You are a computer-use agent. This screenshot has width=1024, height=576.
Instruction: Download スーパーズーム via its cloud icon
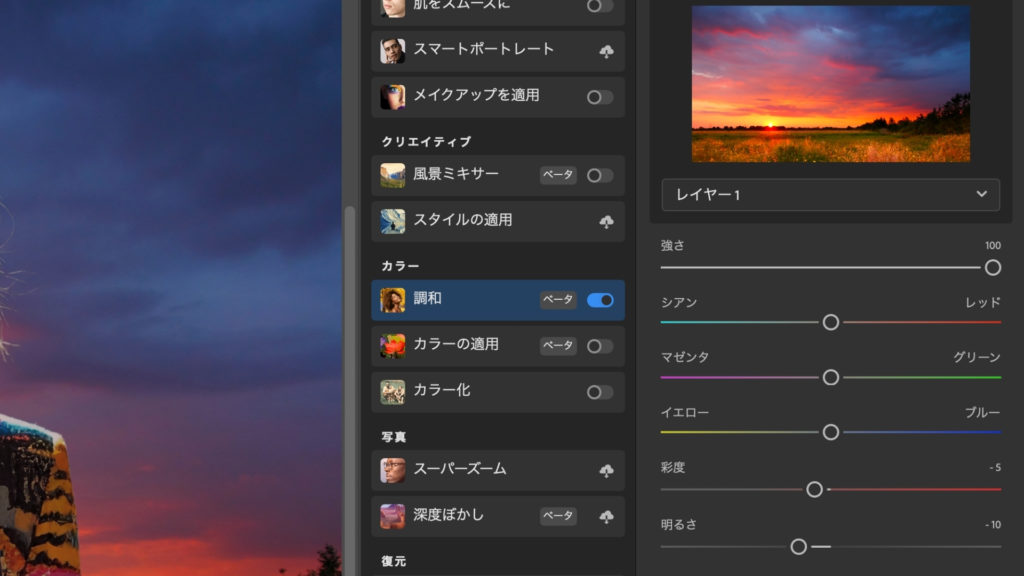[606, 471]
